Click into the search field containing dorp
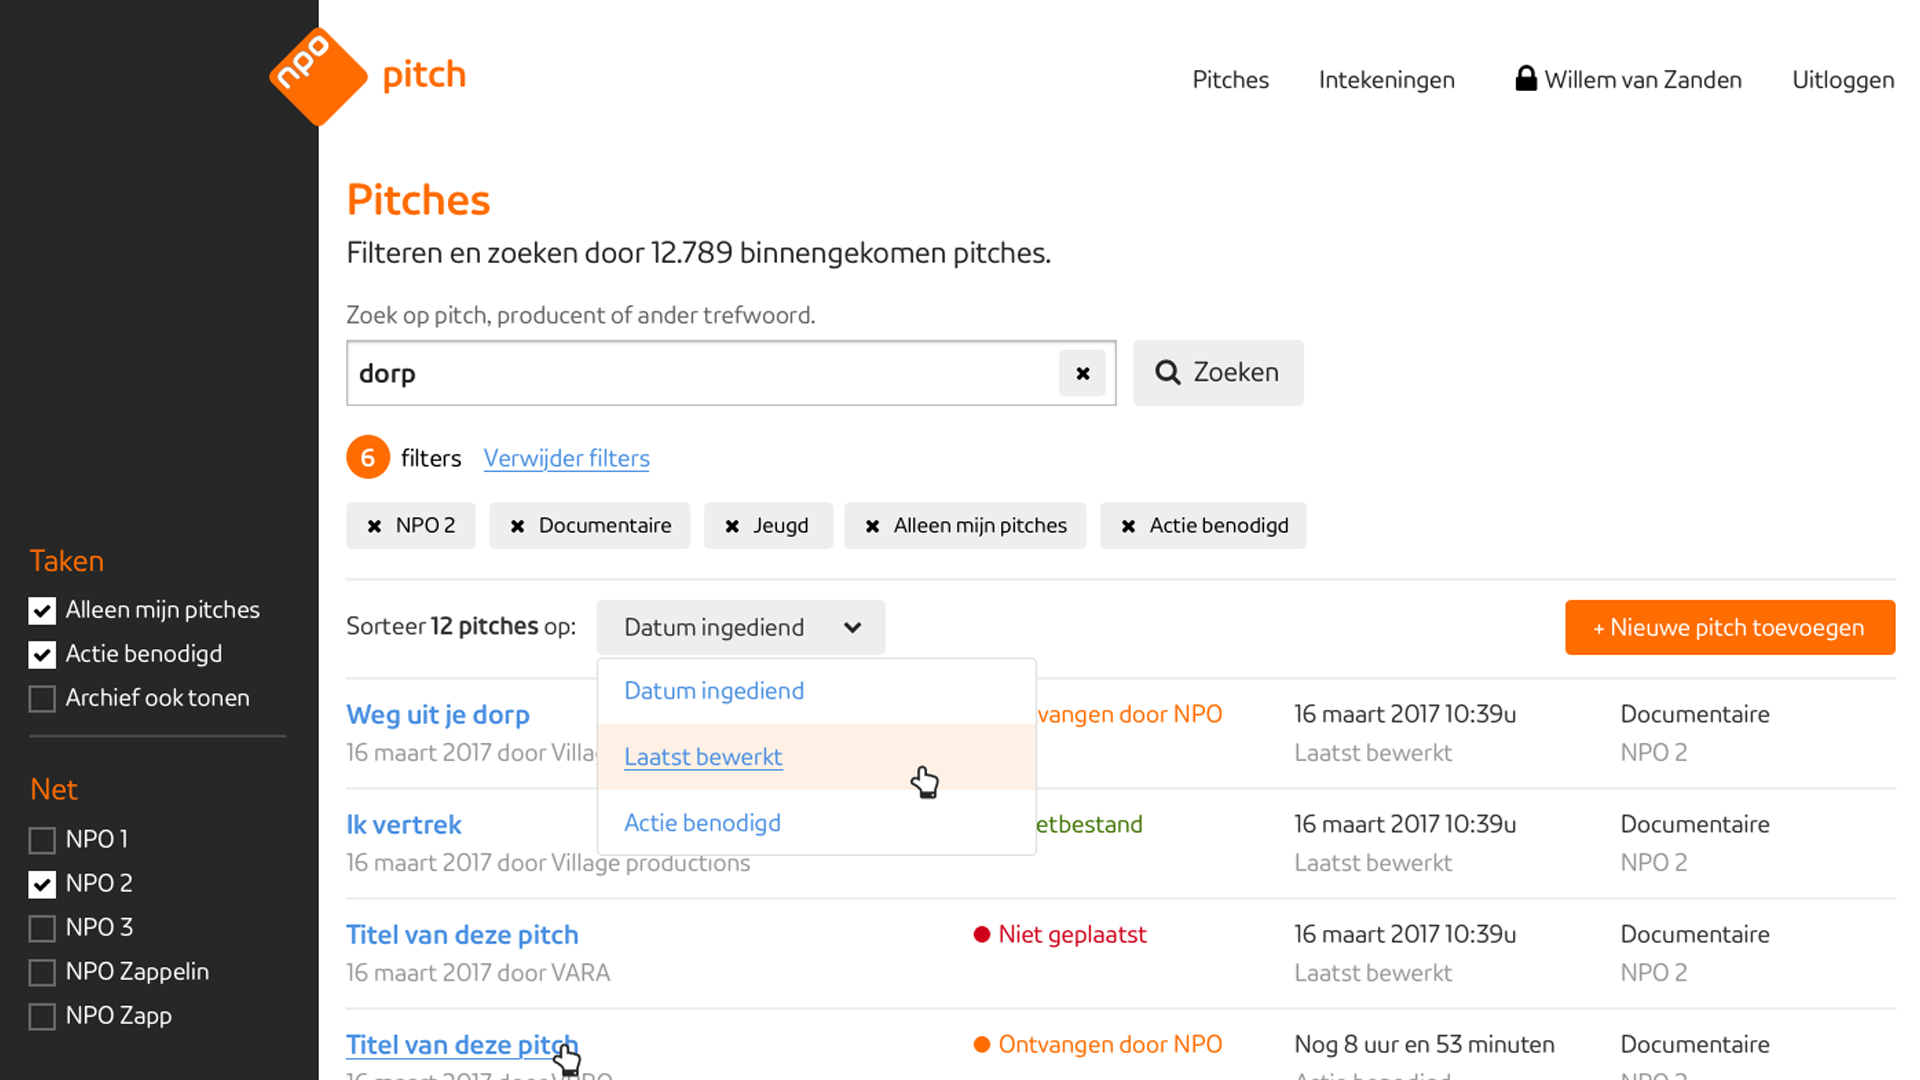This screenshot has width=1920, height=1080. click(700, 373)
